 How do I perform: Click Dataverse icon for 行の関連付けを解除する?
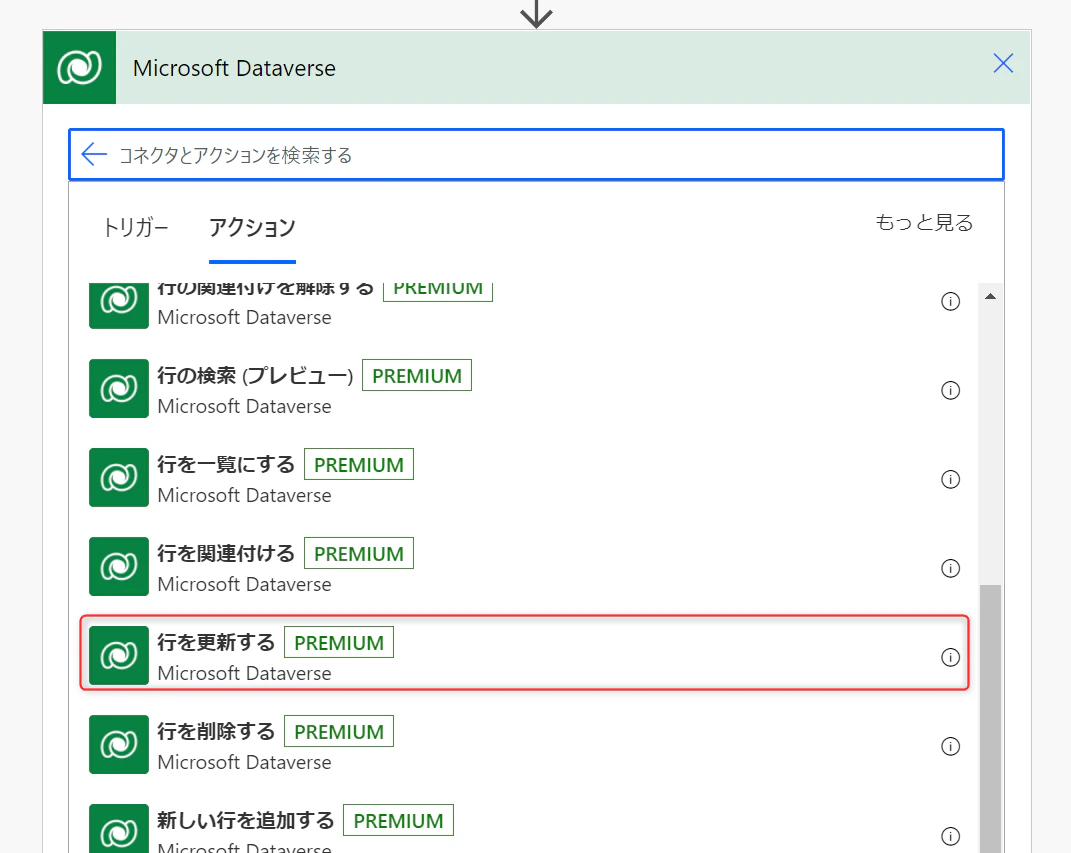coord(119,305)
